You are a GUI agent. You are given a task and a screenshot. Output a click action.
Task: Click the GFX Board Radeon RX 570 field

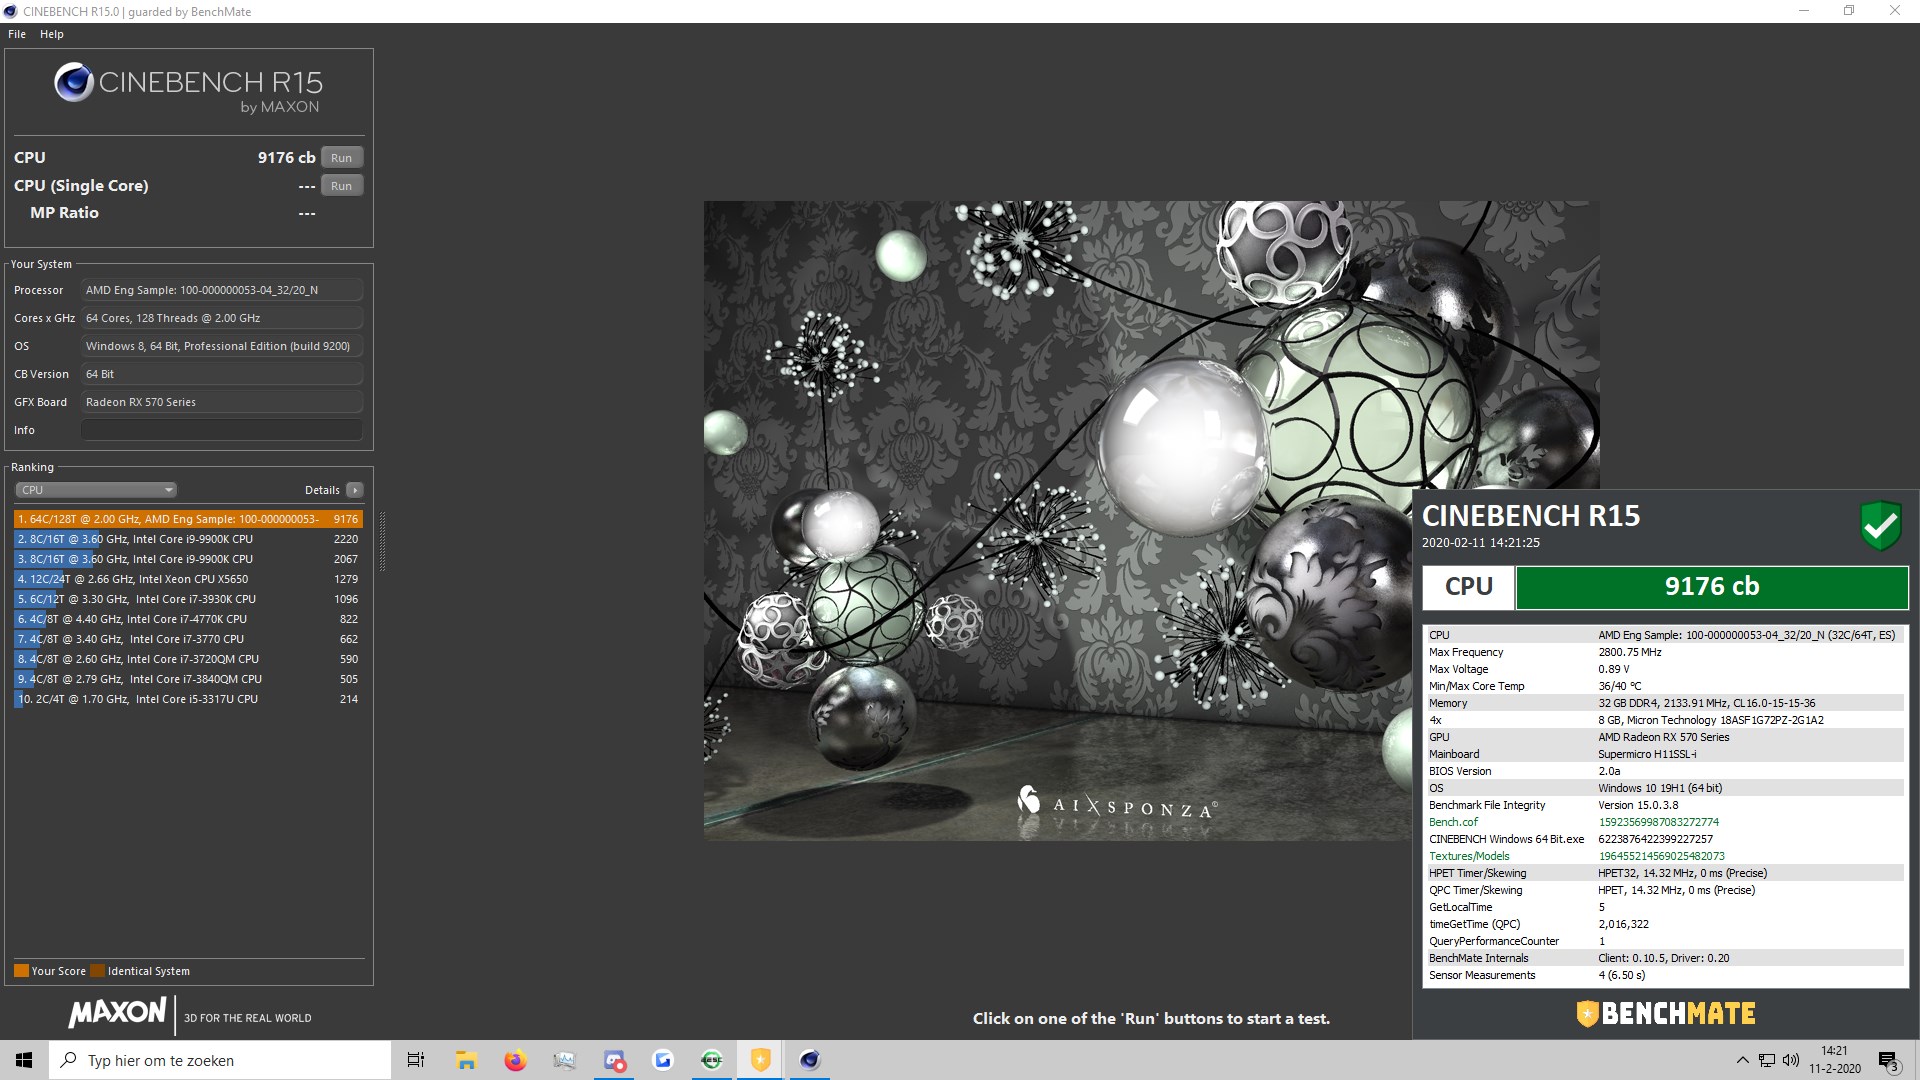221,402
